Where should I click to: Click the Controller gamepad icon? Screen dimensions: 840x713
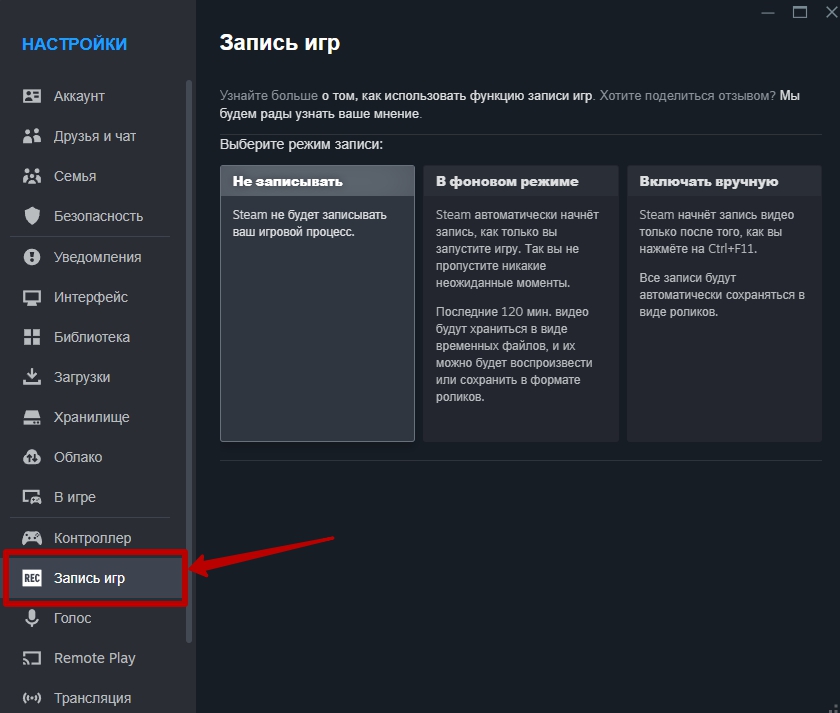click(32, 537)
